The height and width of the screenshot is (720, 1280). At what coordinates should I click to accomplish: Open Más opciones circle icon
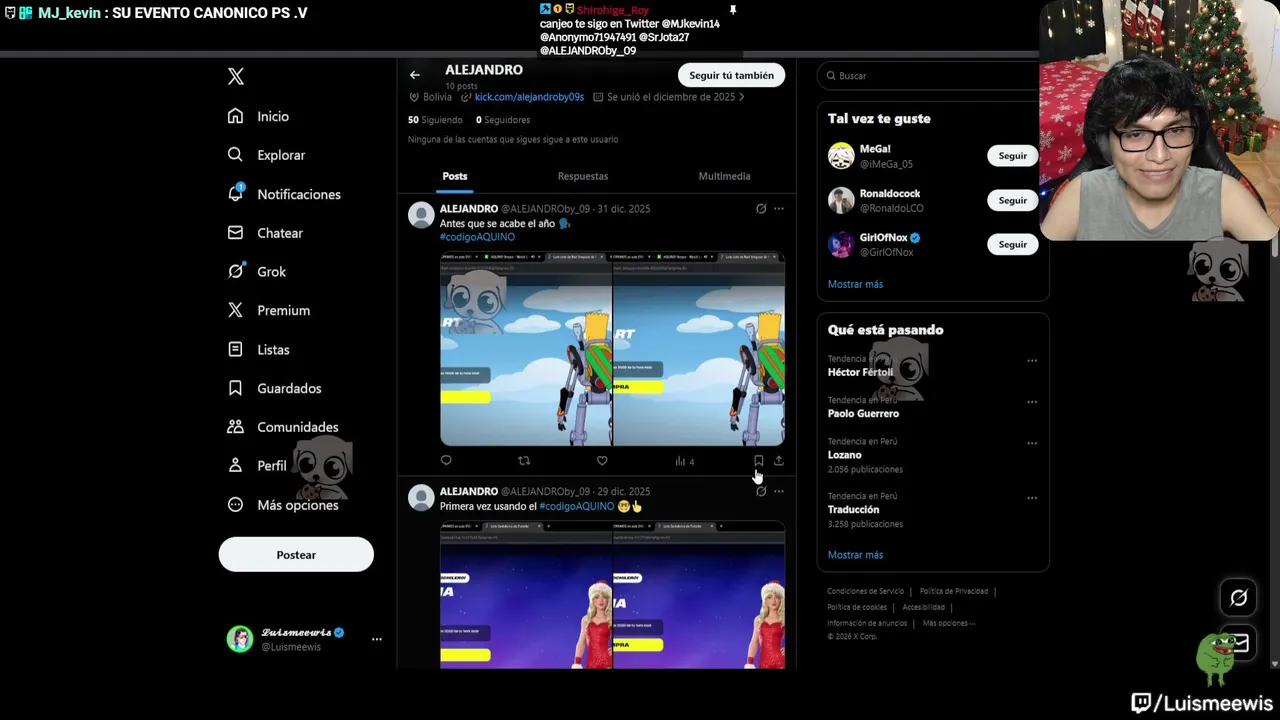click(235, 505)
